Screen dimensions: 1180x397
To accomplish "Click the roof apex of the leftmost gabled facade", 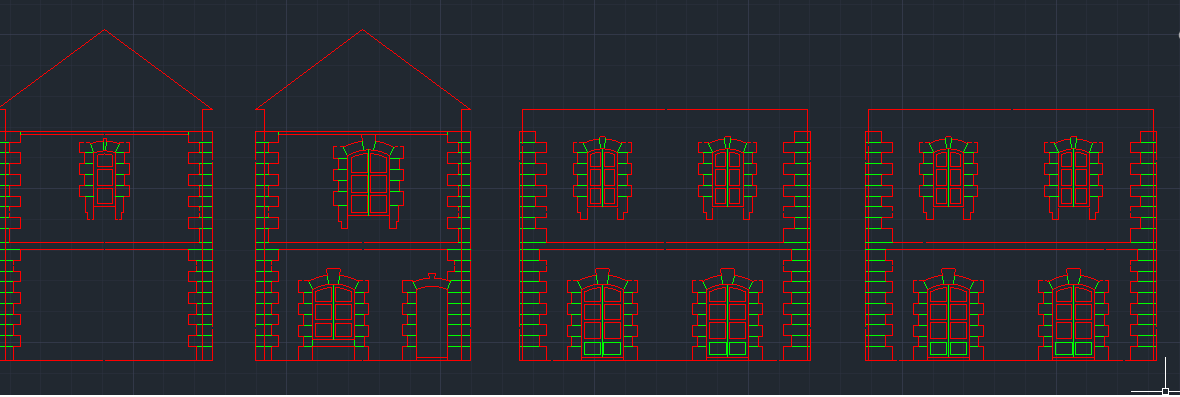I will coord(105,30).
